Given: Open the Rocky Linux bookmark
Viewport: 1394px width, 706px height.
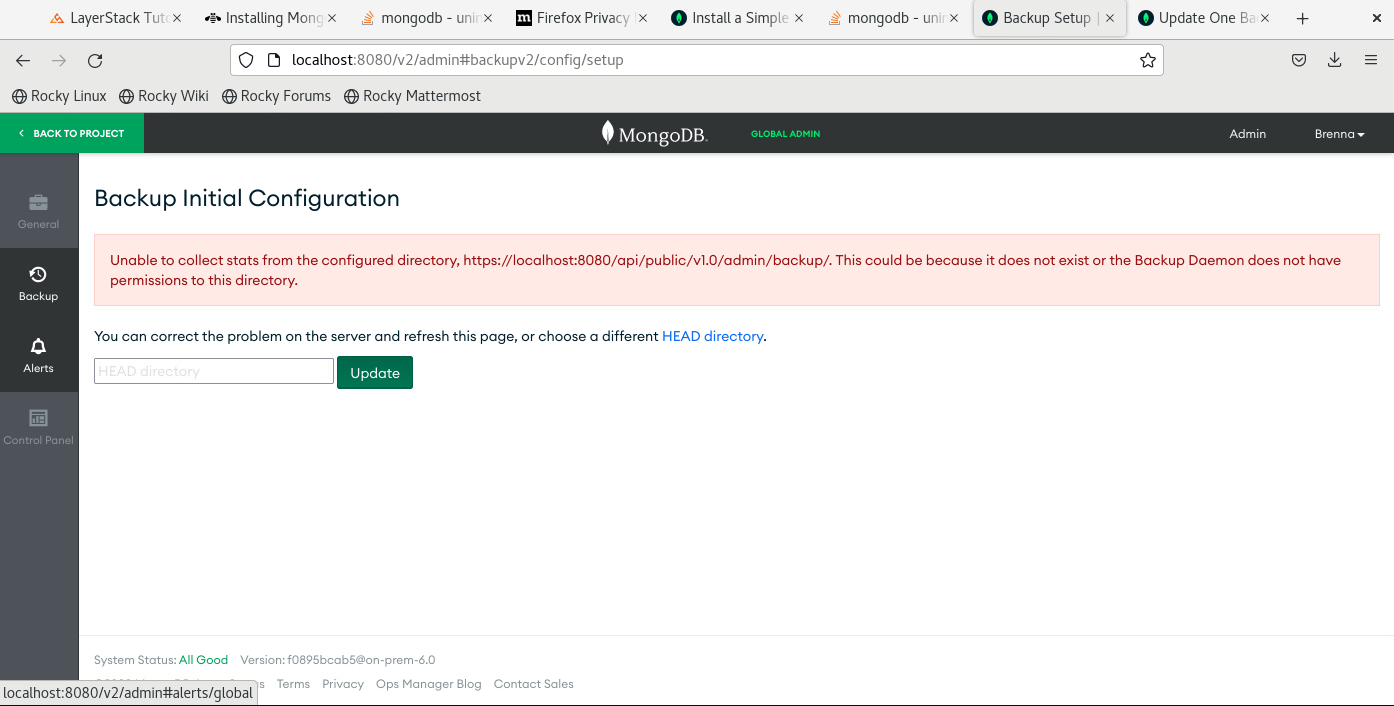Looking at the screenshot, I should (59, 96).
